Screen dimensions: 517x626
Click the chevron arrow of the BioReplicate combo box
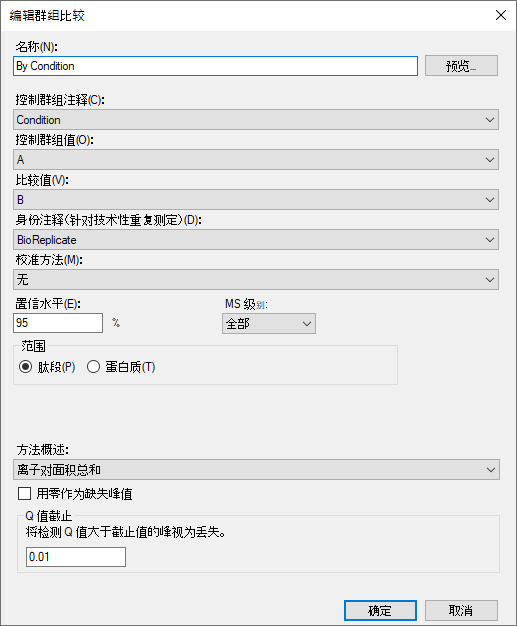tap(490, 240)
